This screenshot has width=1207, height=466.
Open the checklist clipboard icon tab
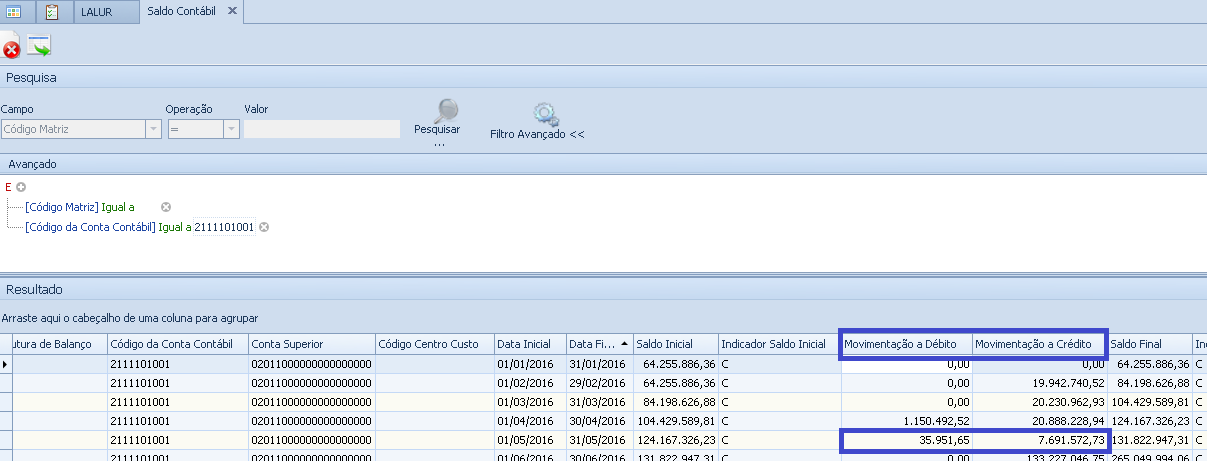pos(52,12)
